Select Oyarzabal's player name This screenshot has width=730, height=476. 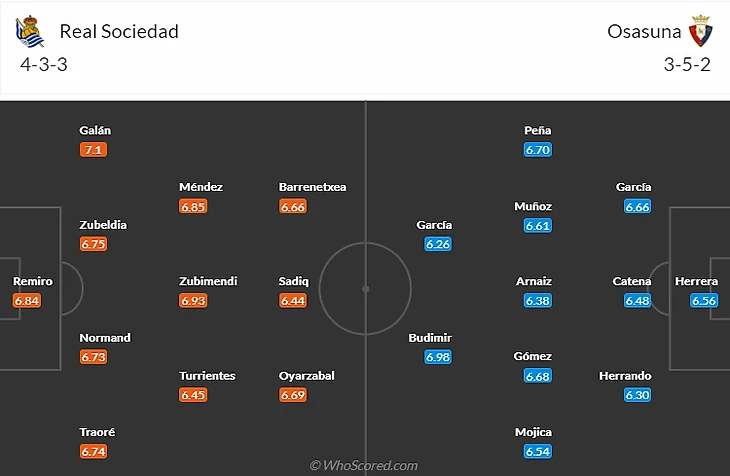(x=307, y=376)
